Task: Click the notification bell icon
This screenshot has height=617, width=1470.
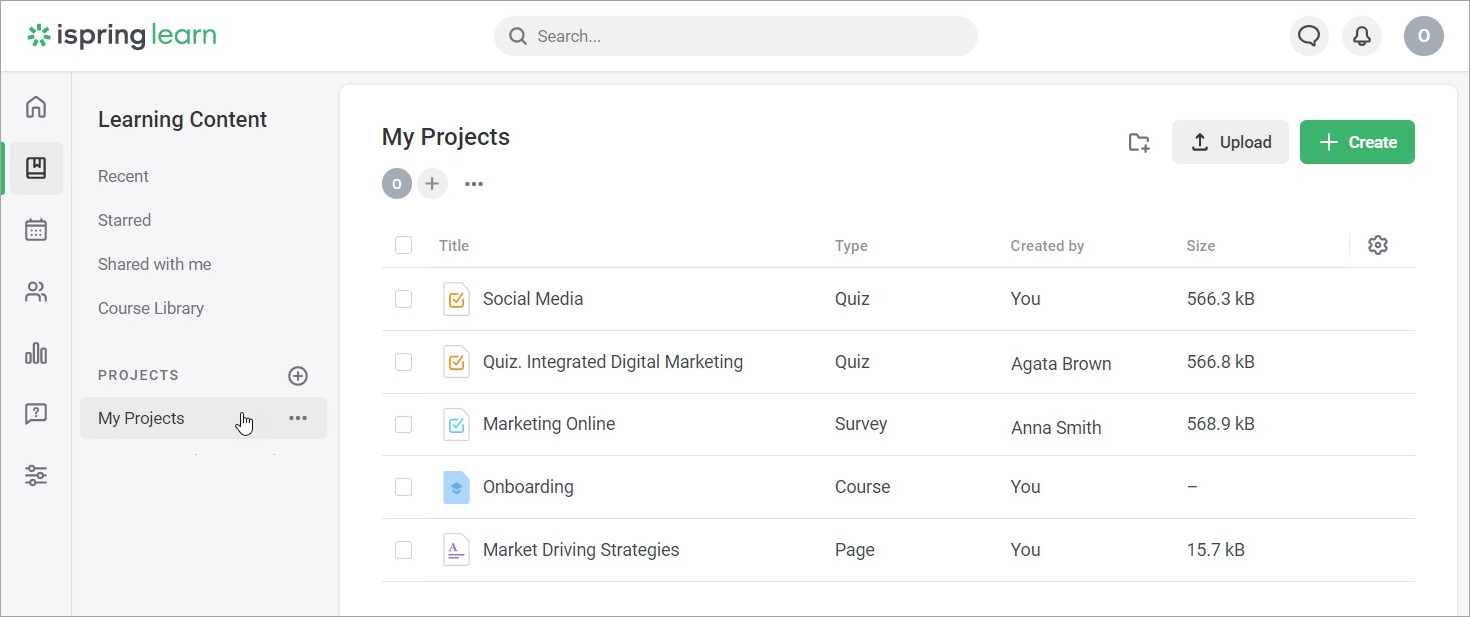Action: pos(1361,36)
